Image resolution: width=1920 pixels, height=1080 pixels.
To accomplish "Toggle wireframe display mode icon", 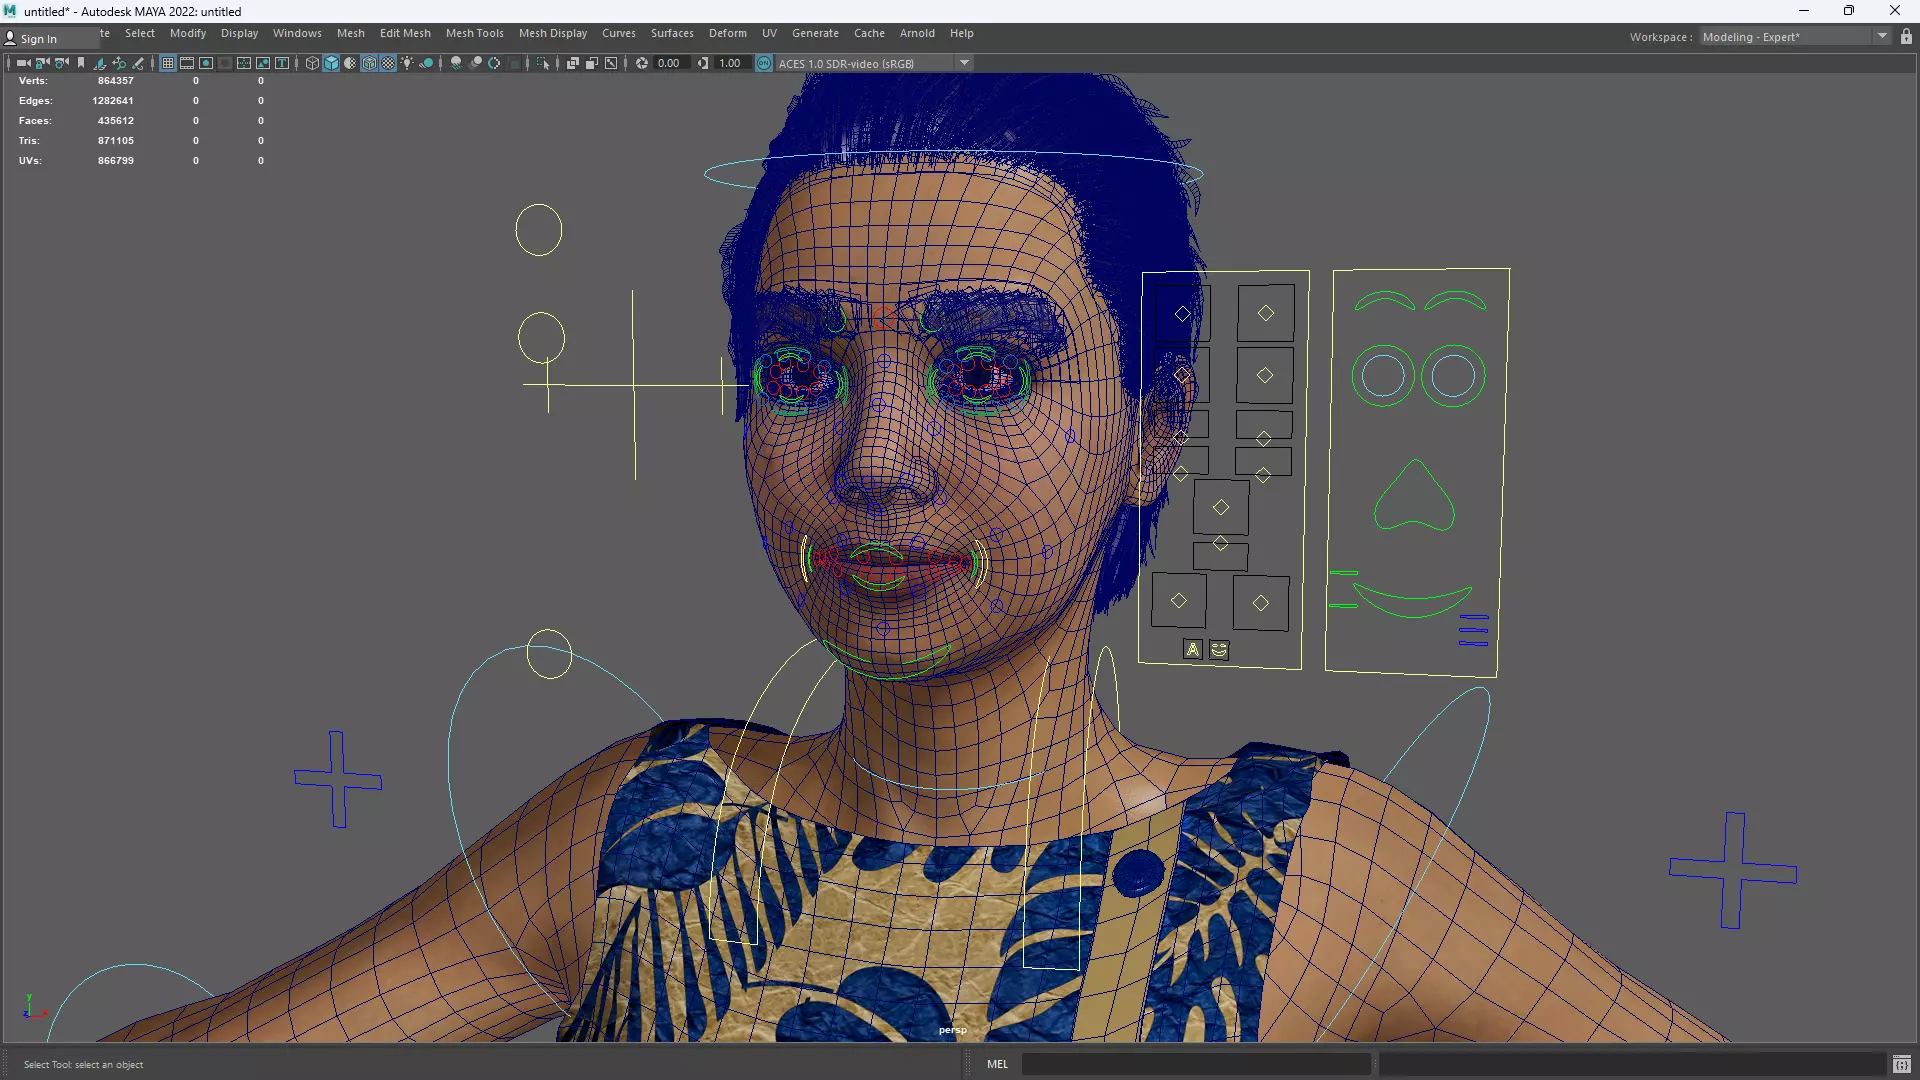I will (312, 63).
